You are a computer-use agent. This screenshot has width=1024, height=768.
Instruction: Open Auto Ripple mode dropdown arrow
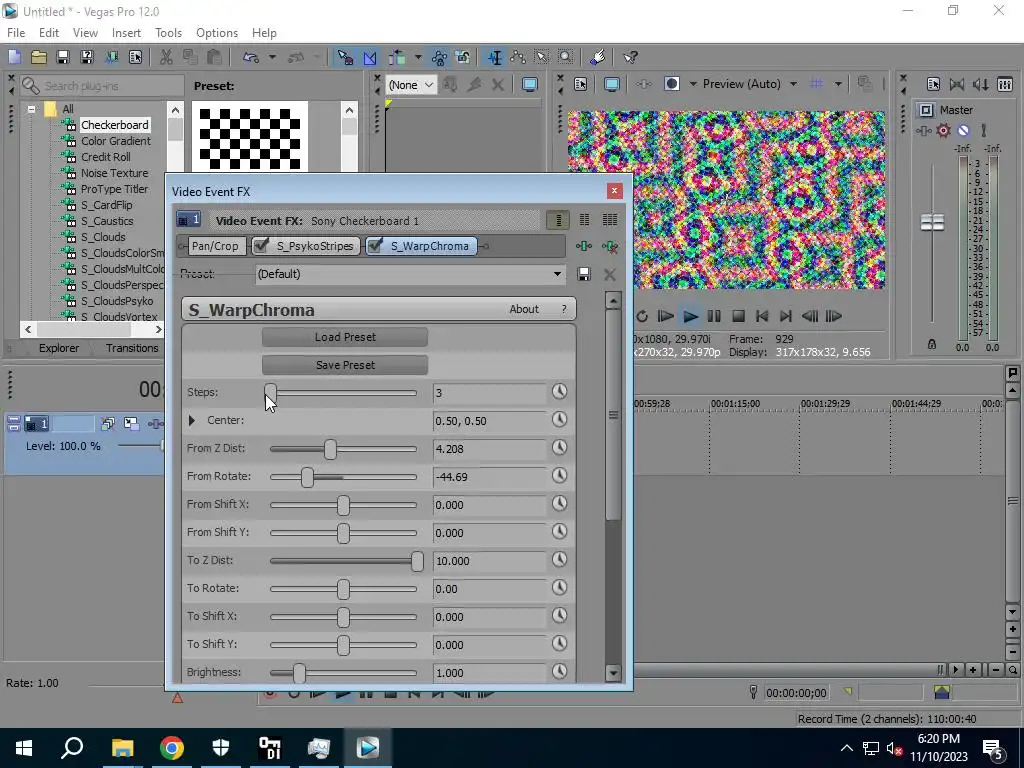pos(418,57)
